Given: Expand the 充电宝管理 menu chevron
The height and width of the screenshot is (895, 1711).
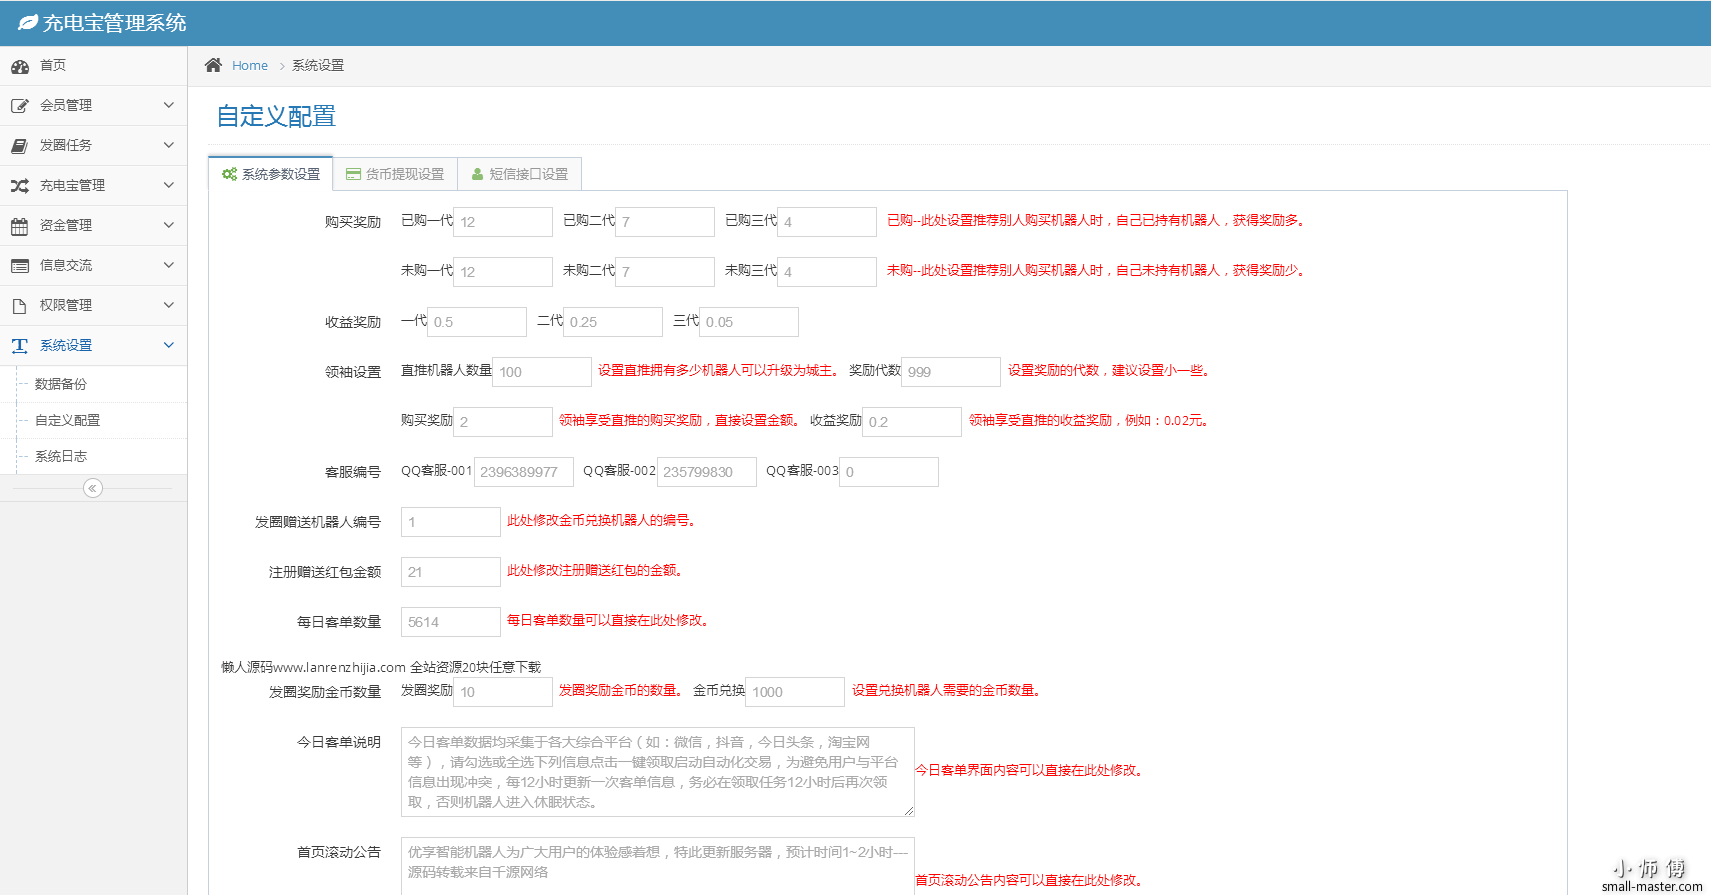Looking at the screenshot, I should 168,185.
